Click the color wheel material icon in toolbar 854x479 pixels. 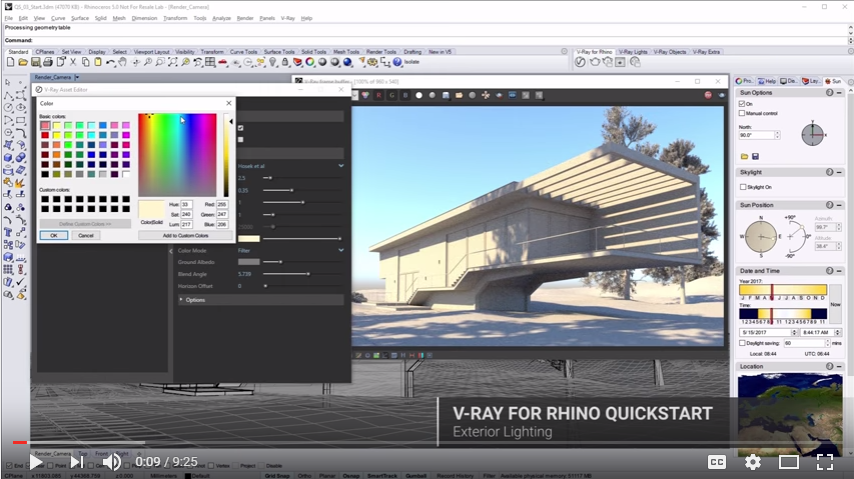[310, 62]
